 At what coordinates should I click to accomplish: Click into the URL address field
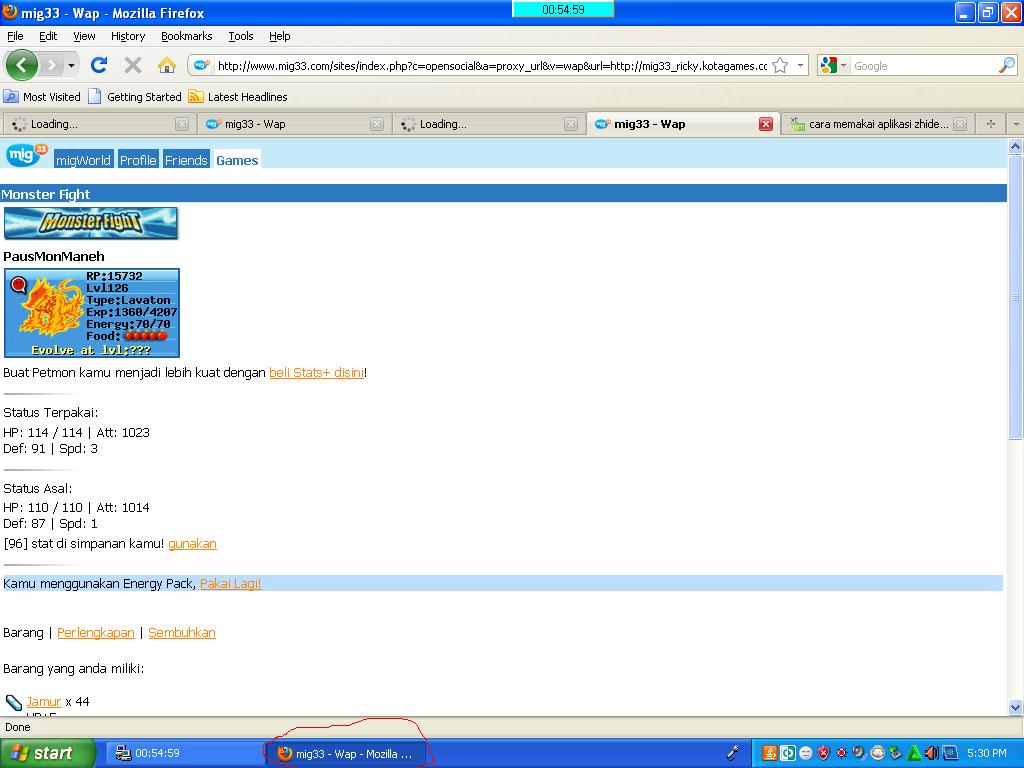click(x=491, y=65)
